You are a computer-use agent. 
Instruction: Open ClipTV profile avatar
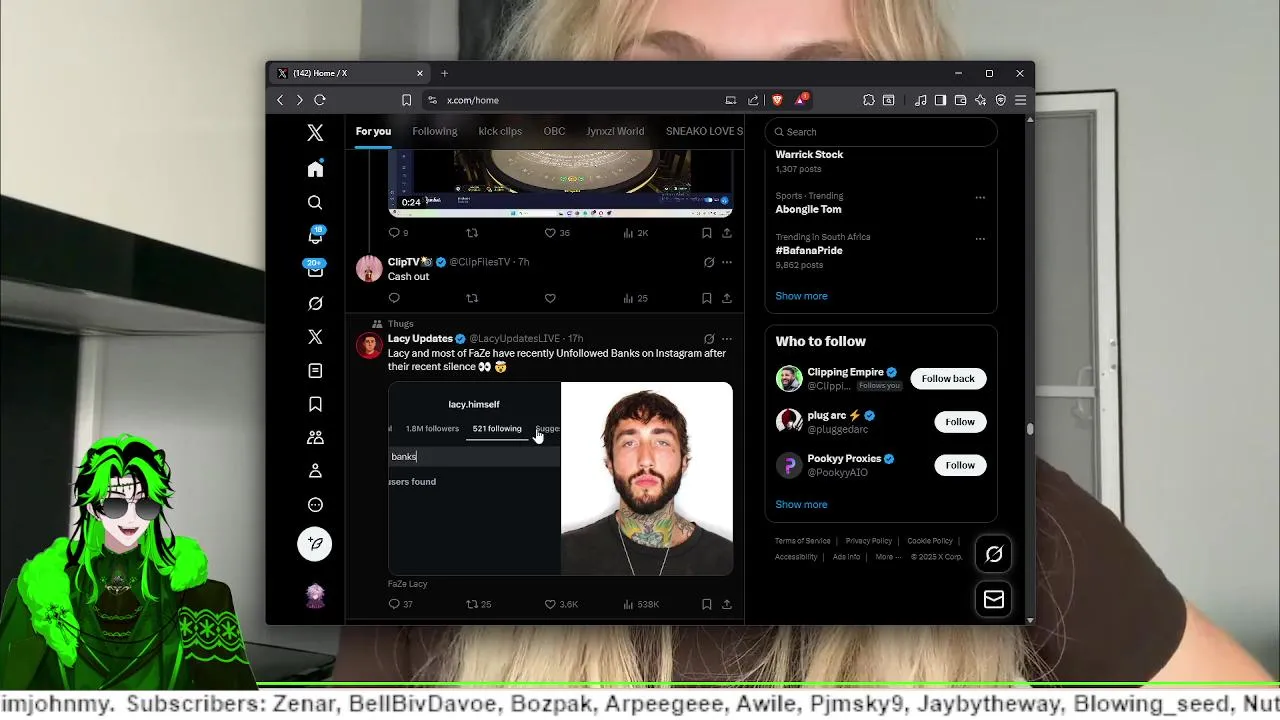point(369,269)
